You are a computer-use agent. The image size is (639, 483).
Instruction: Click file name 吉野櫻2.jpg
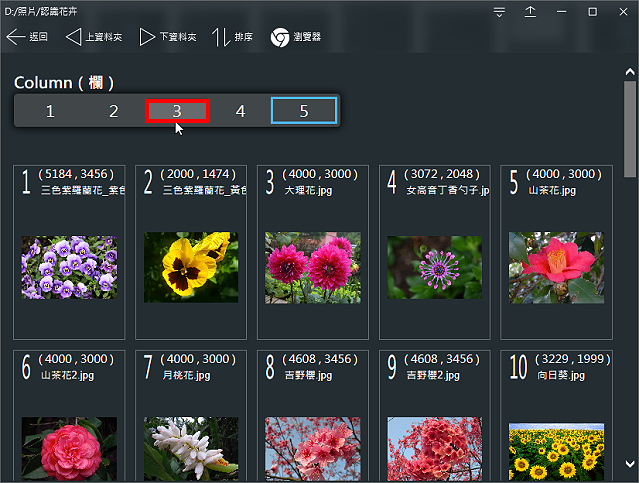click(433, 375)
